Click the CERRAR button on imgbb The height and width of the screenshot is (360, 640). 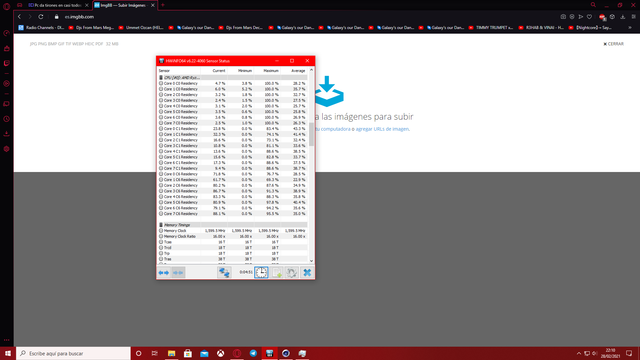(x=613, y=44)
